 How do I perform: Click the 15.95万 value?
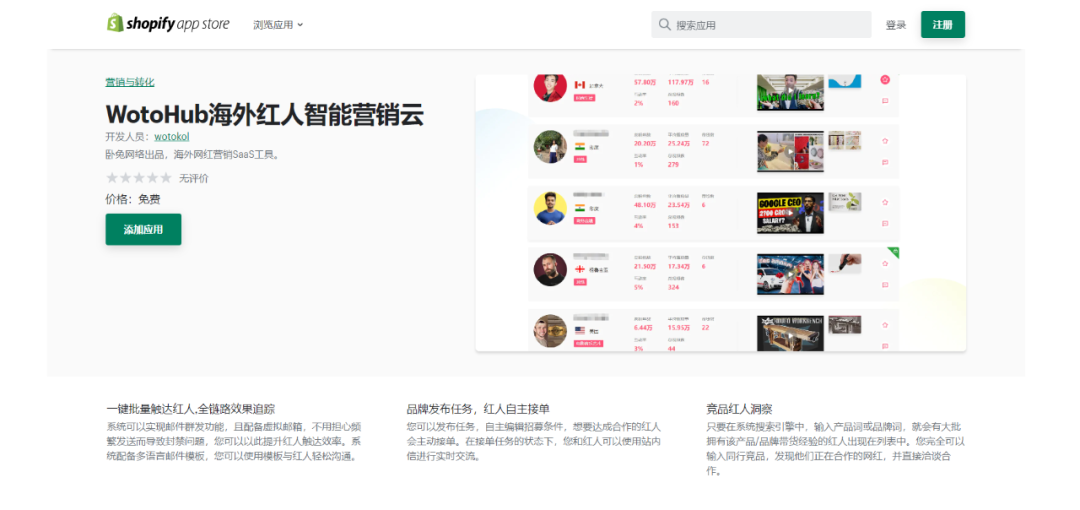pos(679,328)
